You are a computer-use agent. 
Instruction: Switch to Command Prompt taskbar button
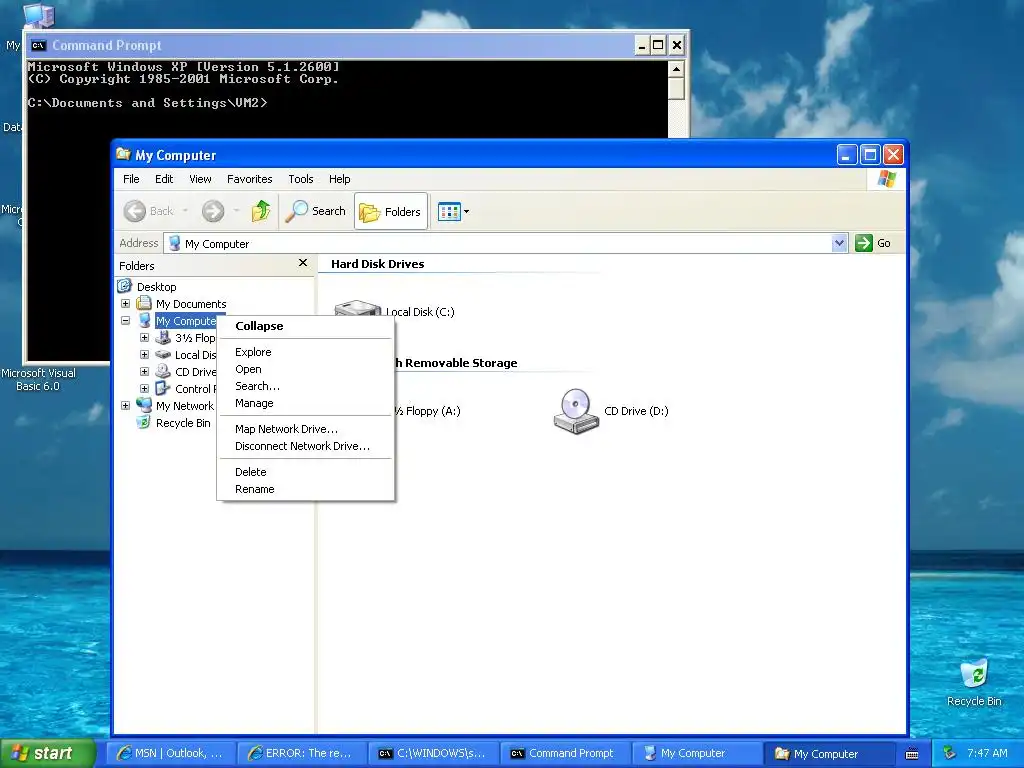(x=564, y=754)
